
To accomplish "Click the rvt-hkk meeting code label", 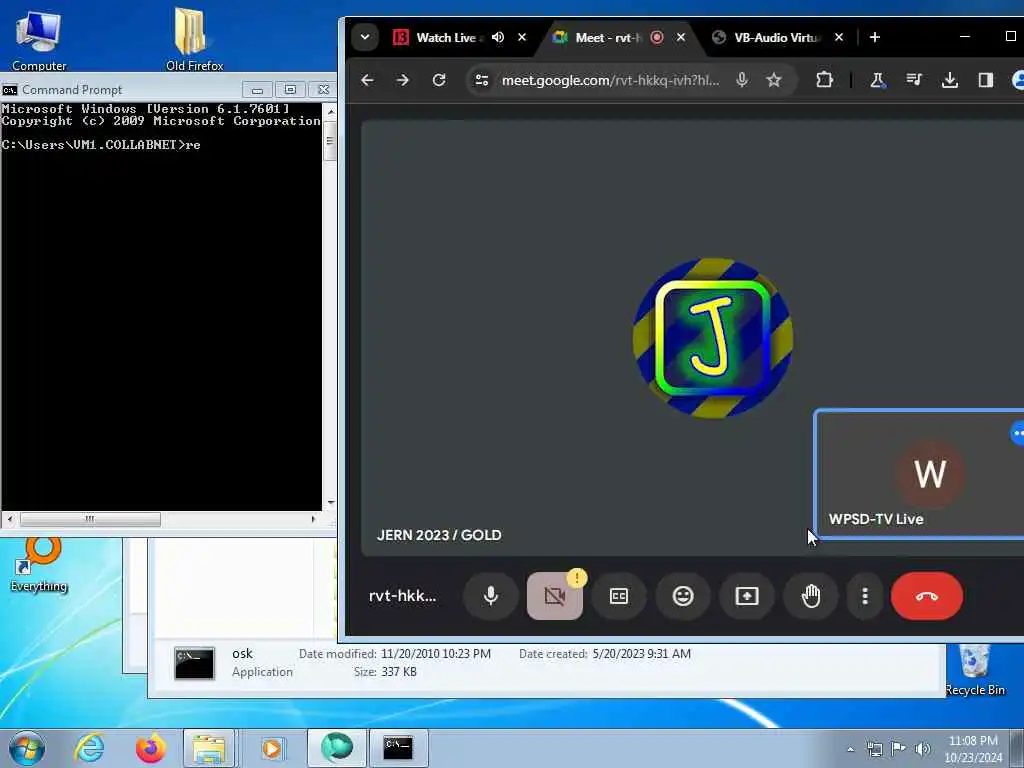I will (402, 596).
